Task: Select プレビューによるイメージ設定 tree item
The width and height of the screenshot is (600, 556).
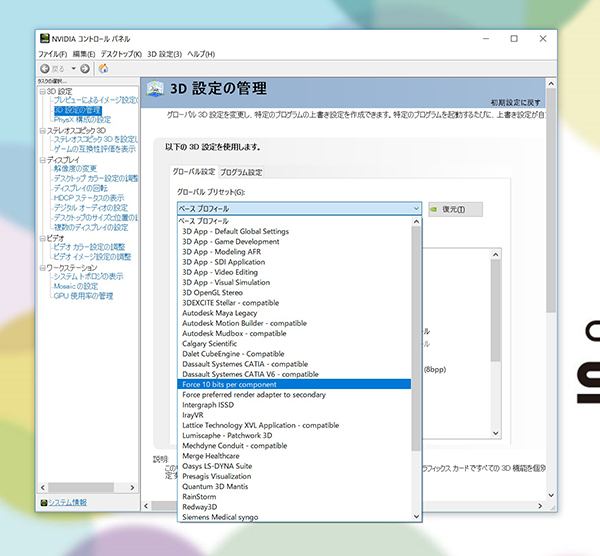Action: [96, 100]
